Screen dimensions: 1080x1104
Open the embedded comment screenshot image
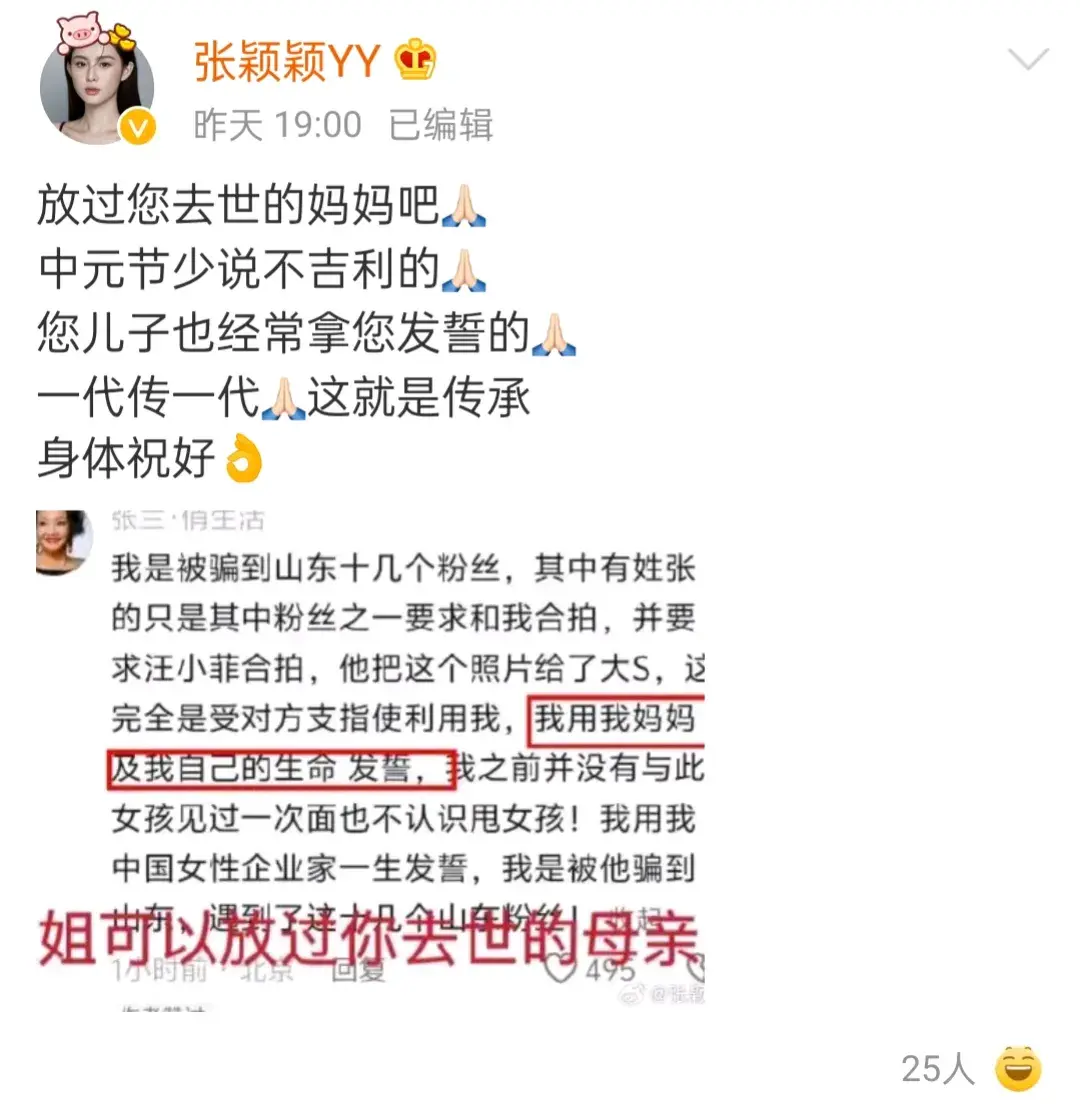pos(370,758)
